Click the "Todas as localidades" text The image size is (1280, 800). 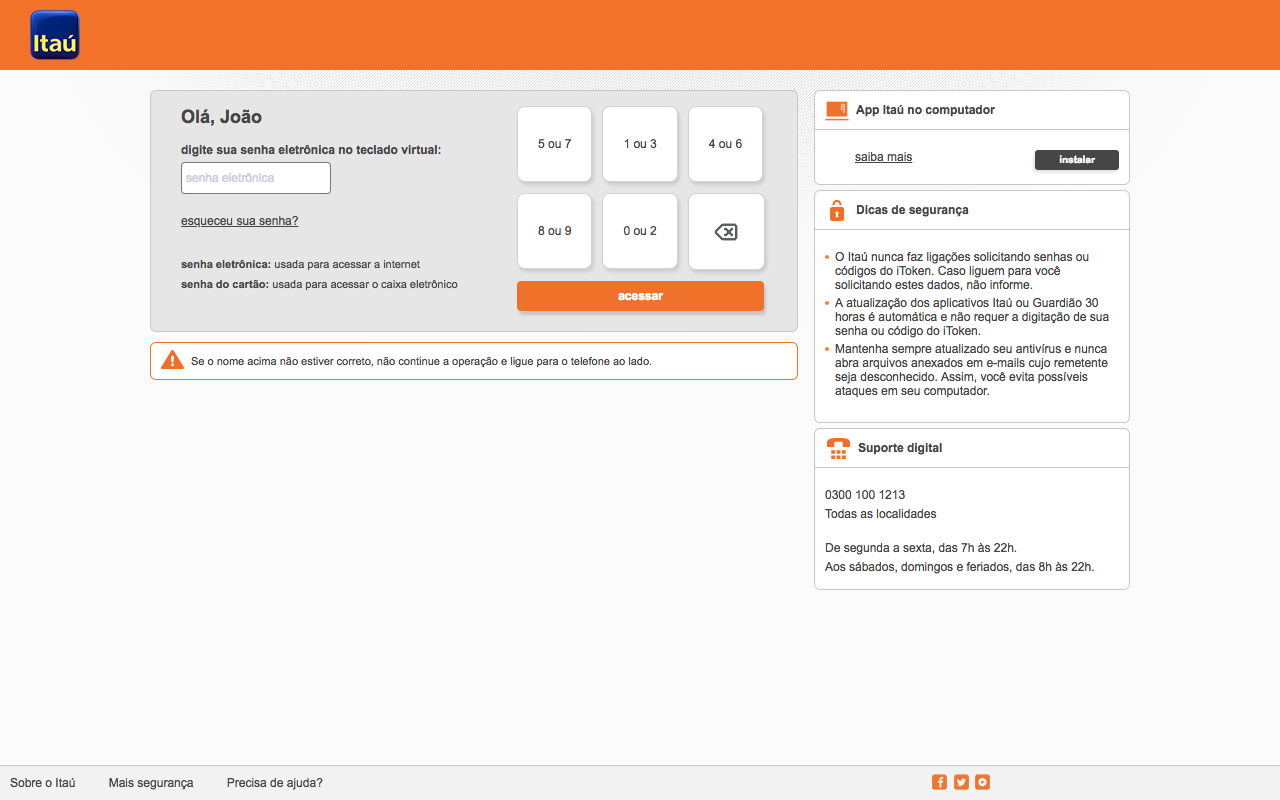point(881,514)
